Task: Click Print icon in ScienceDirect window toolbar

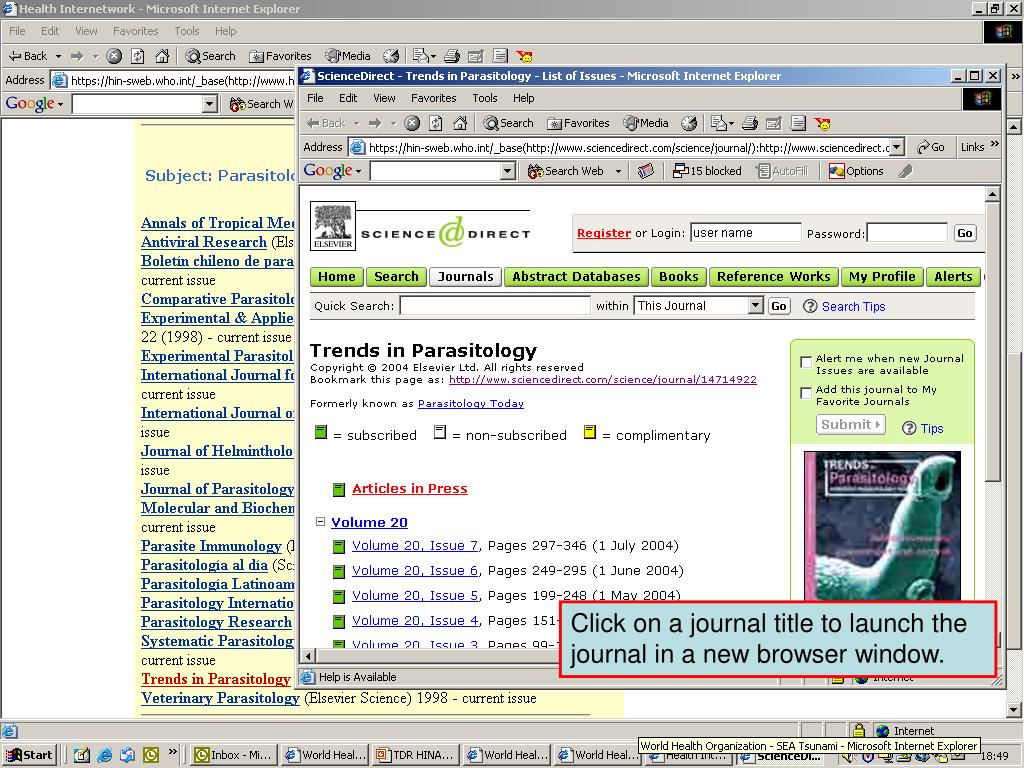Action: pyautogui.click(x=750, y=123)
